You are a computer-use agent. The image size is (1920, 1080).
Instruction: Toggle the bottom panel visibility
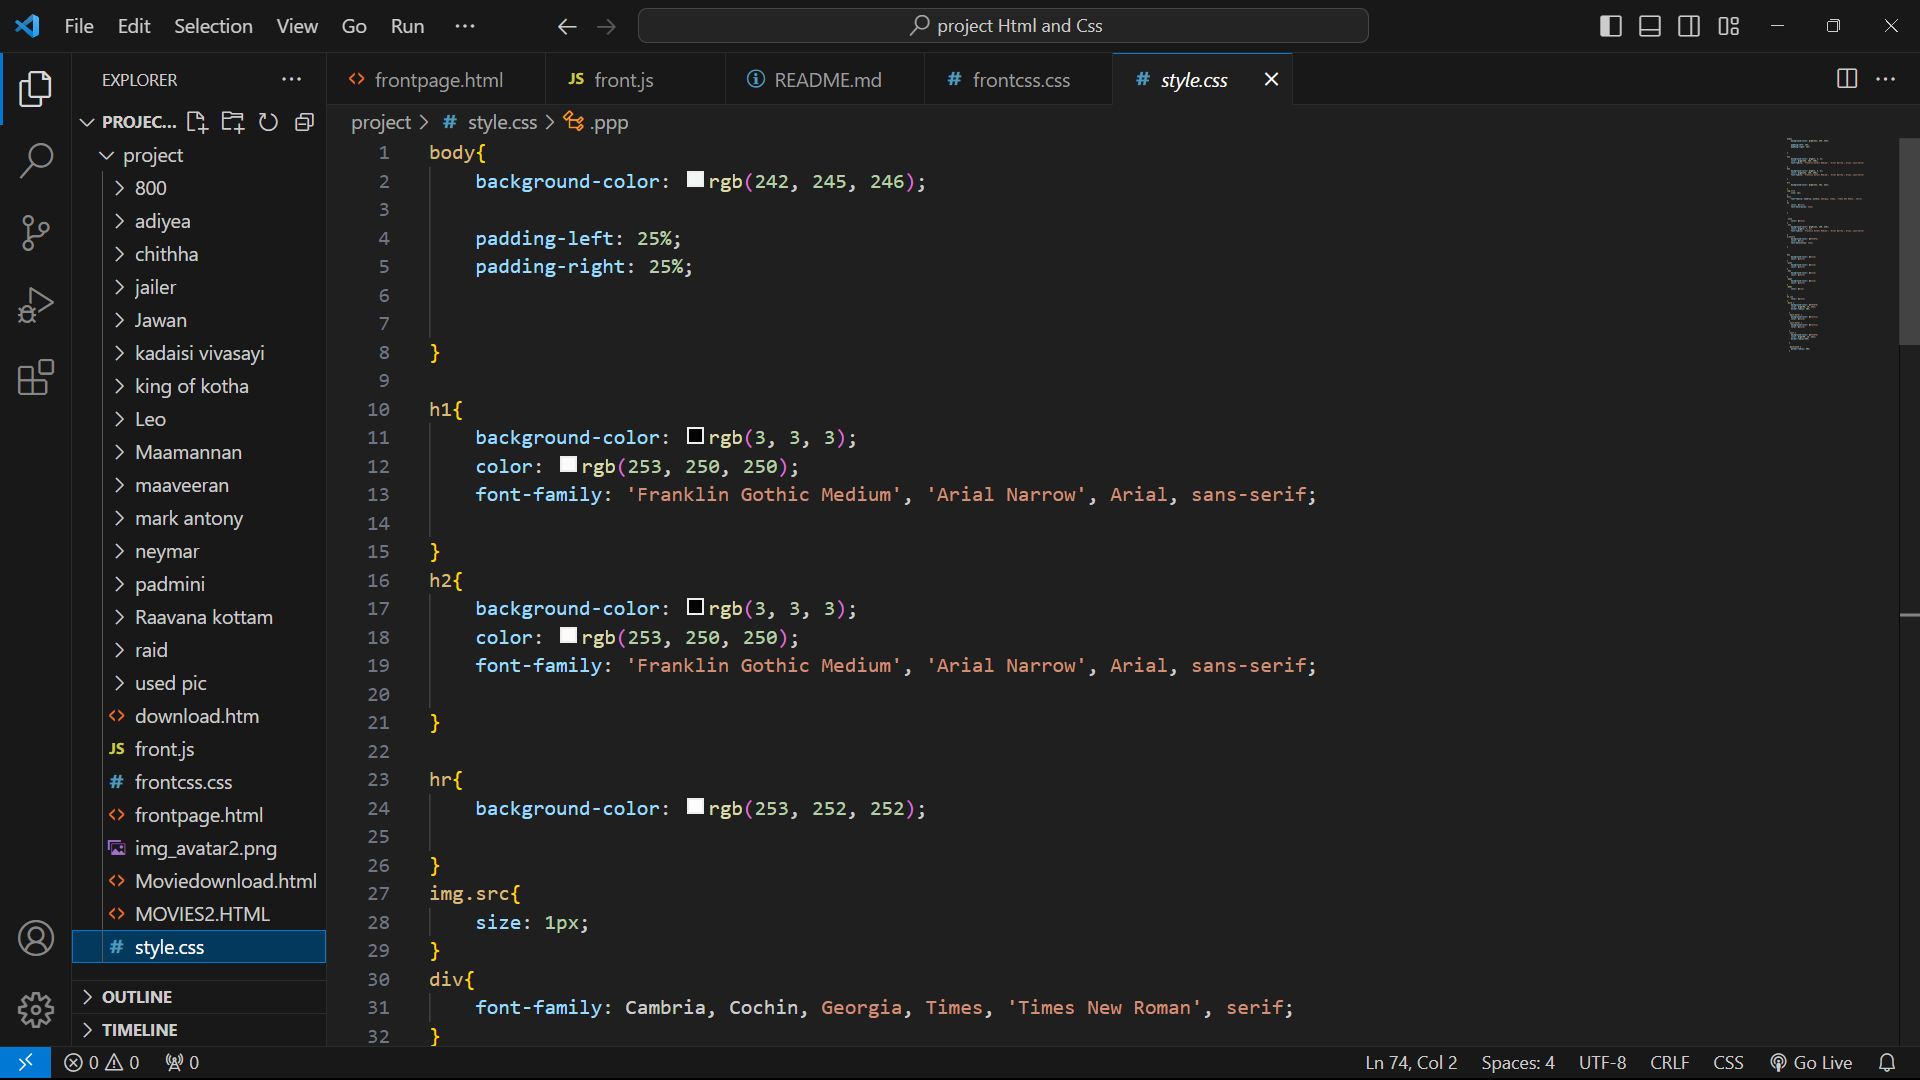(1650, 26)
